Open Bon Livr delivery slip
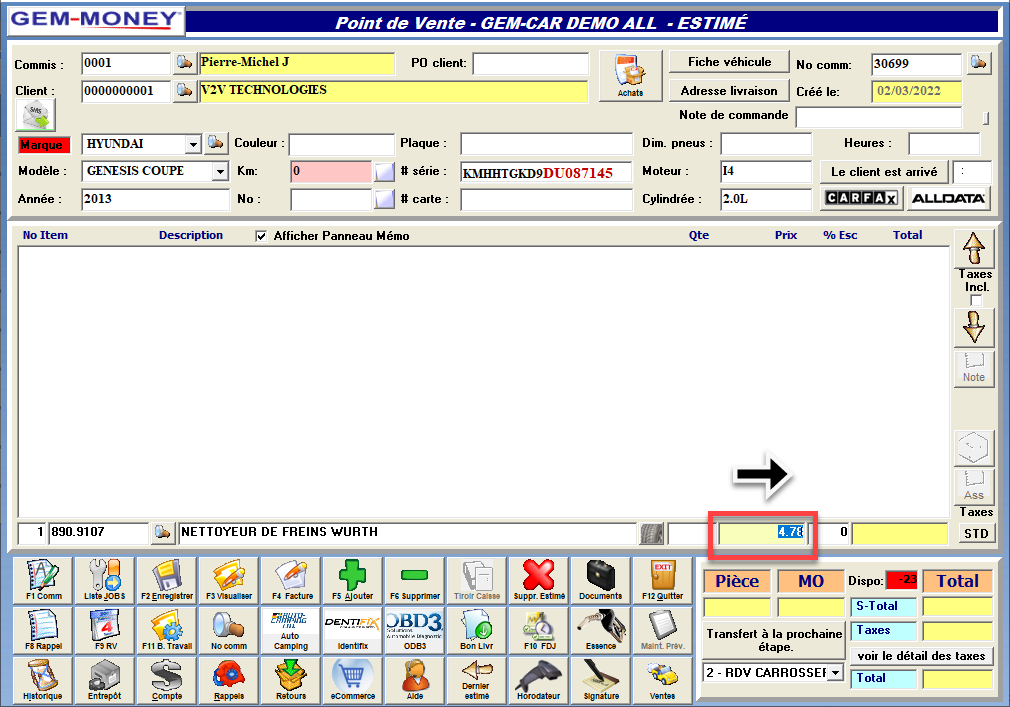The image size is (1010, 707). click(x=477, y=630)
